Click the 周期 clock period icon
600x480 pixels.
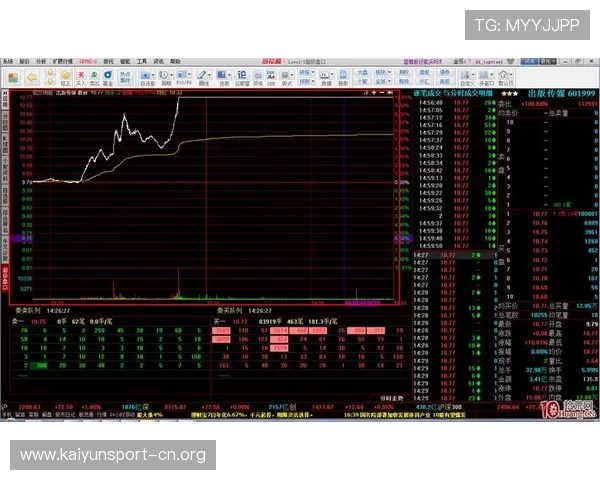(164, 76)
